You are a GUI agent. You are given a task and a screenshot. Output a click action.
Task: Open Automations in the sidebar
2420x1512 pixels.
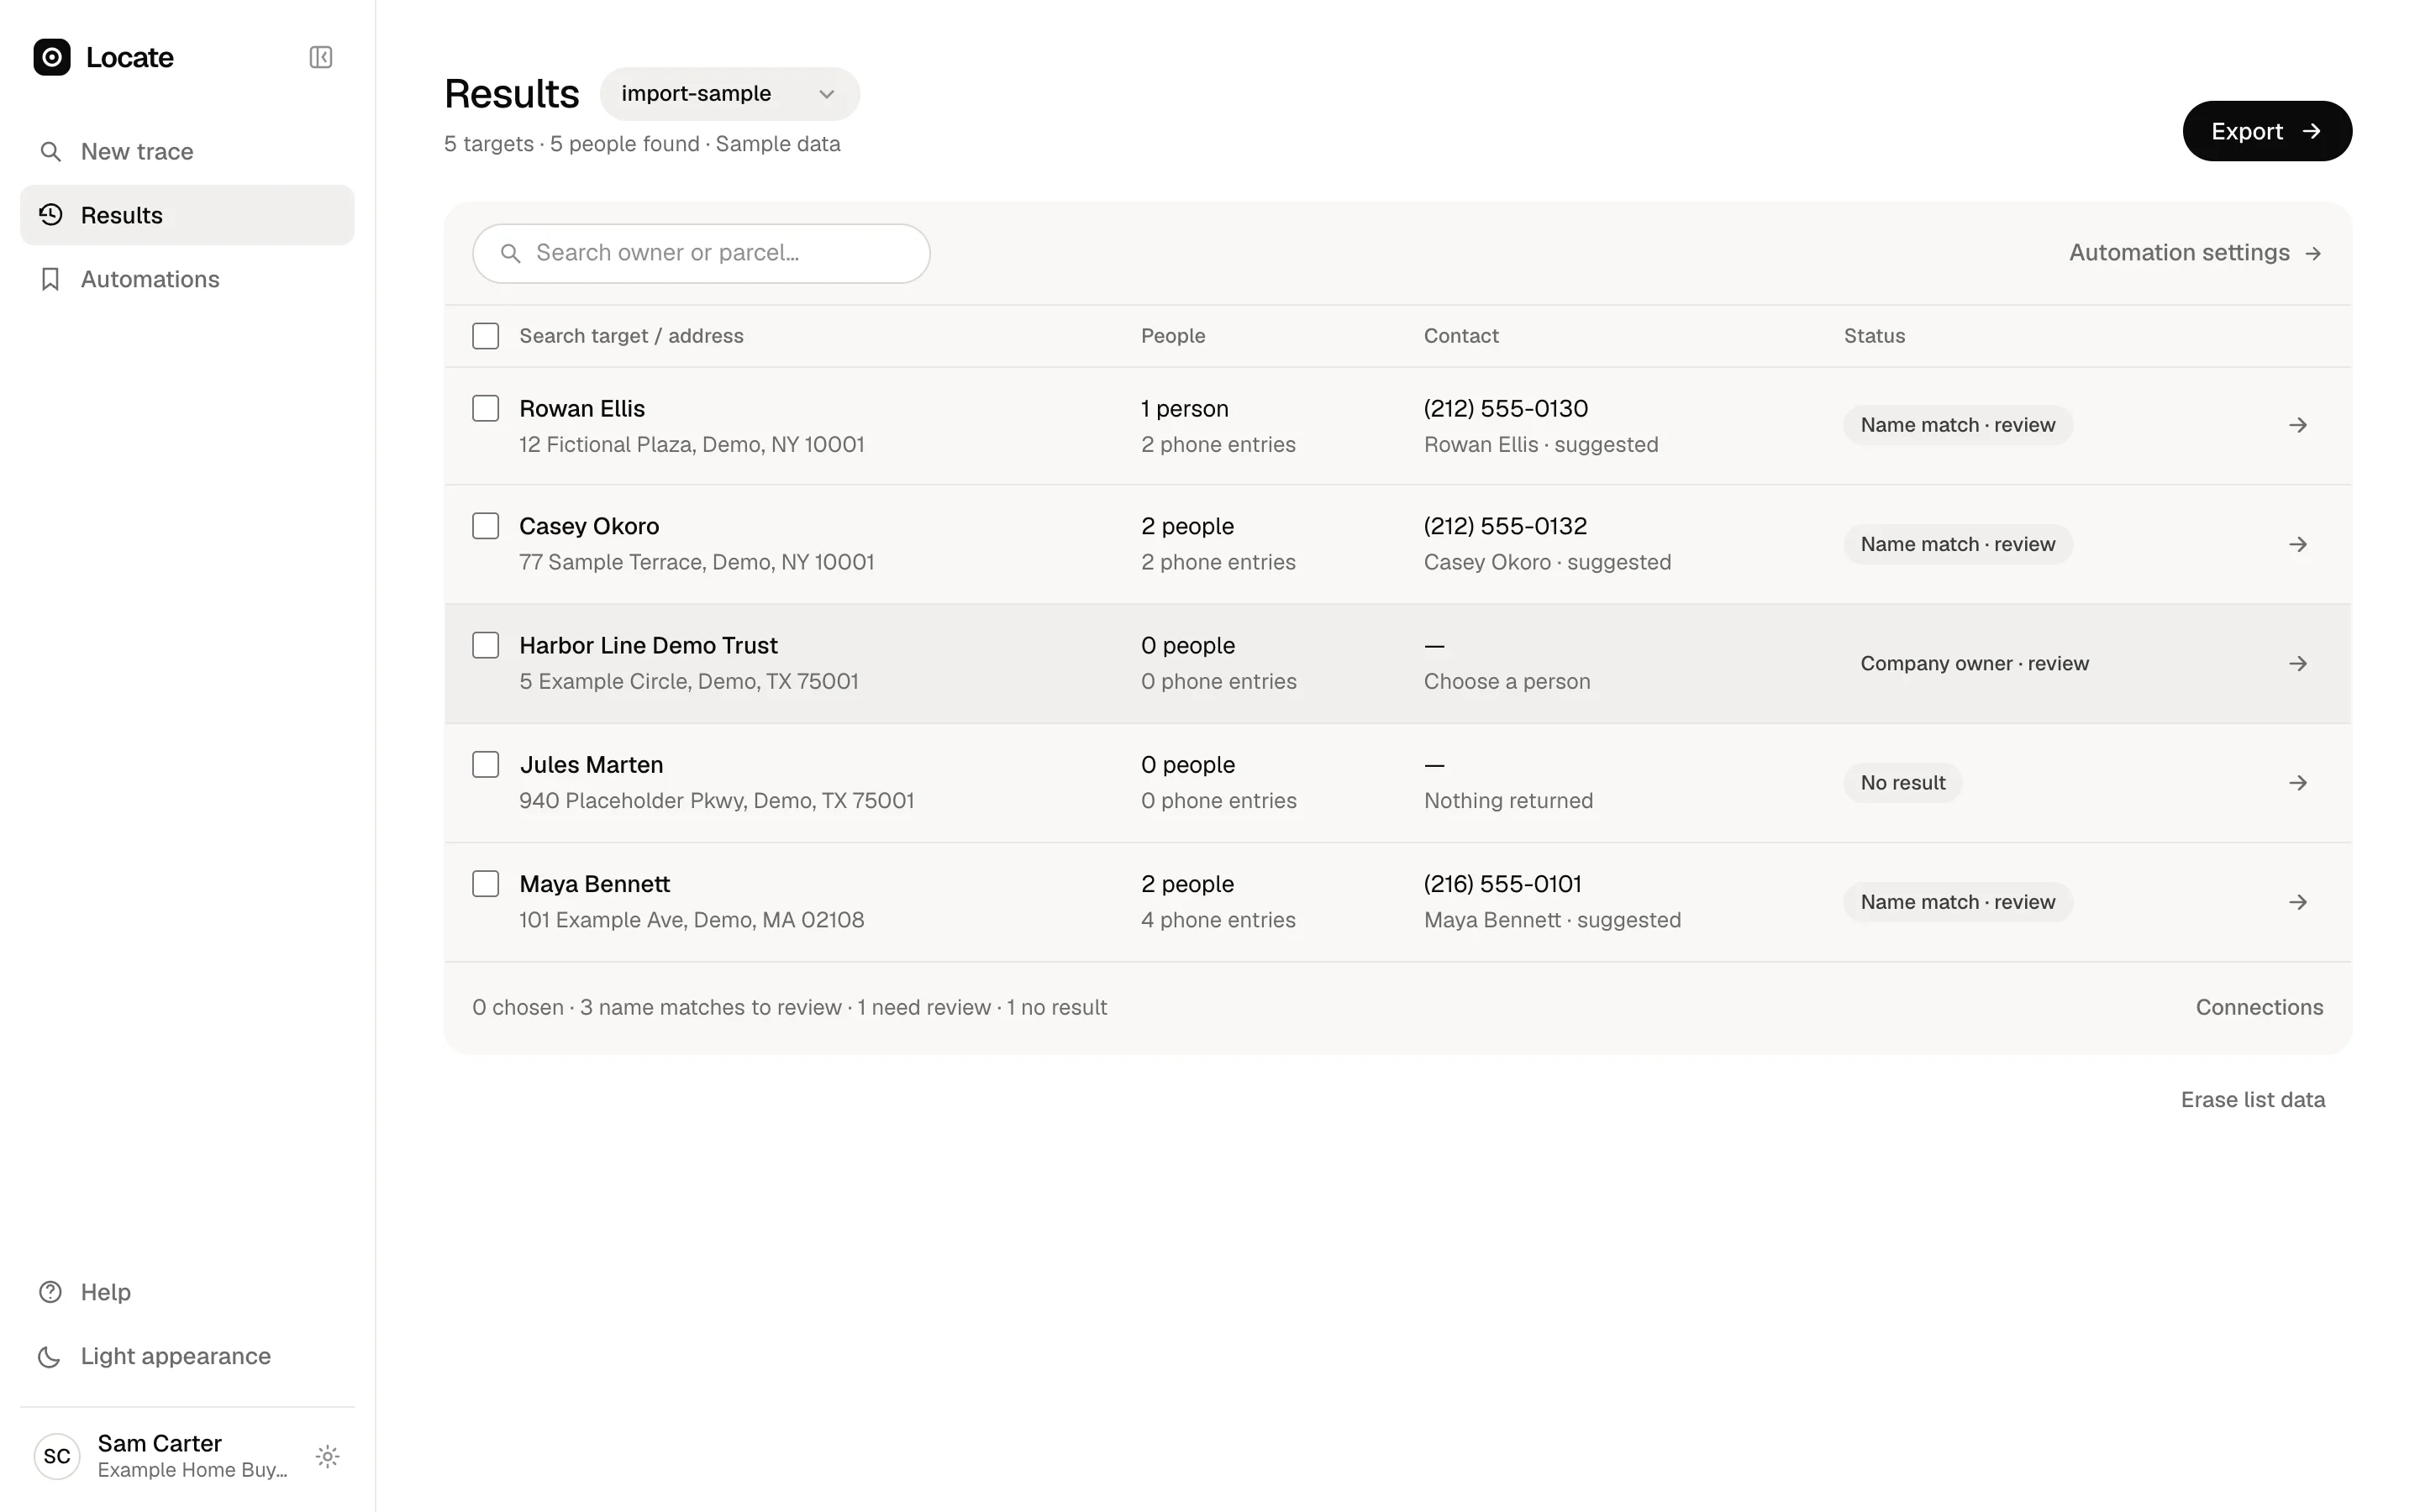click(187, 279)
